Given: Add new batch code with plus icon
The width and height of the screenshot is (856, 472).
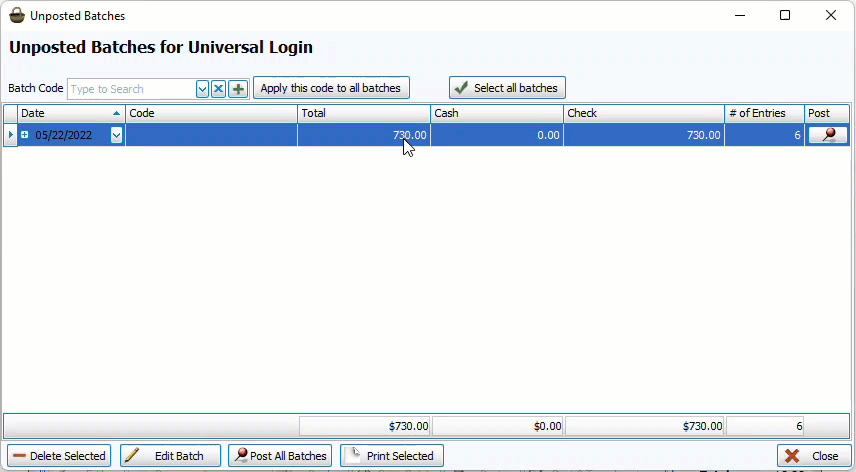Looking at the screenshot, I should pyautogui.click(x=238, y=89).
